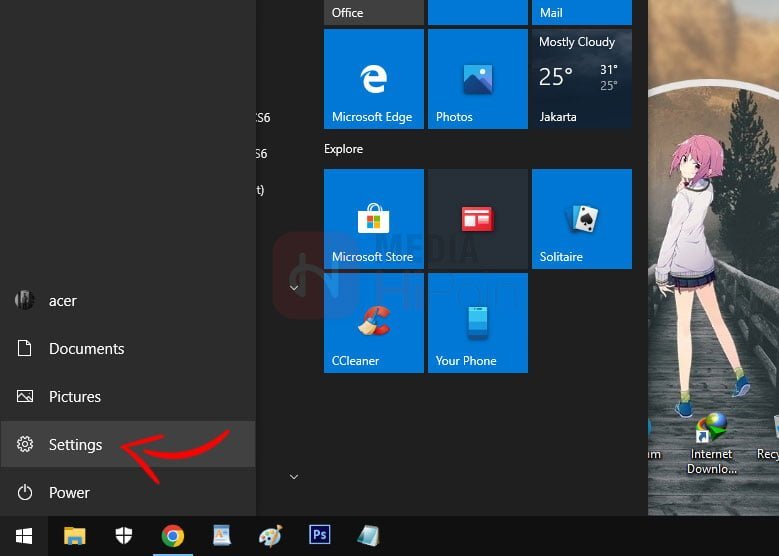Open the Documents folder shortcut
The image size is (779, 556).
(128, 348)
